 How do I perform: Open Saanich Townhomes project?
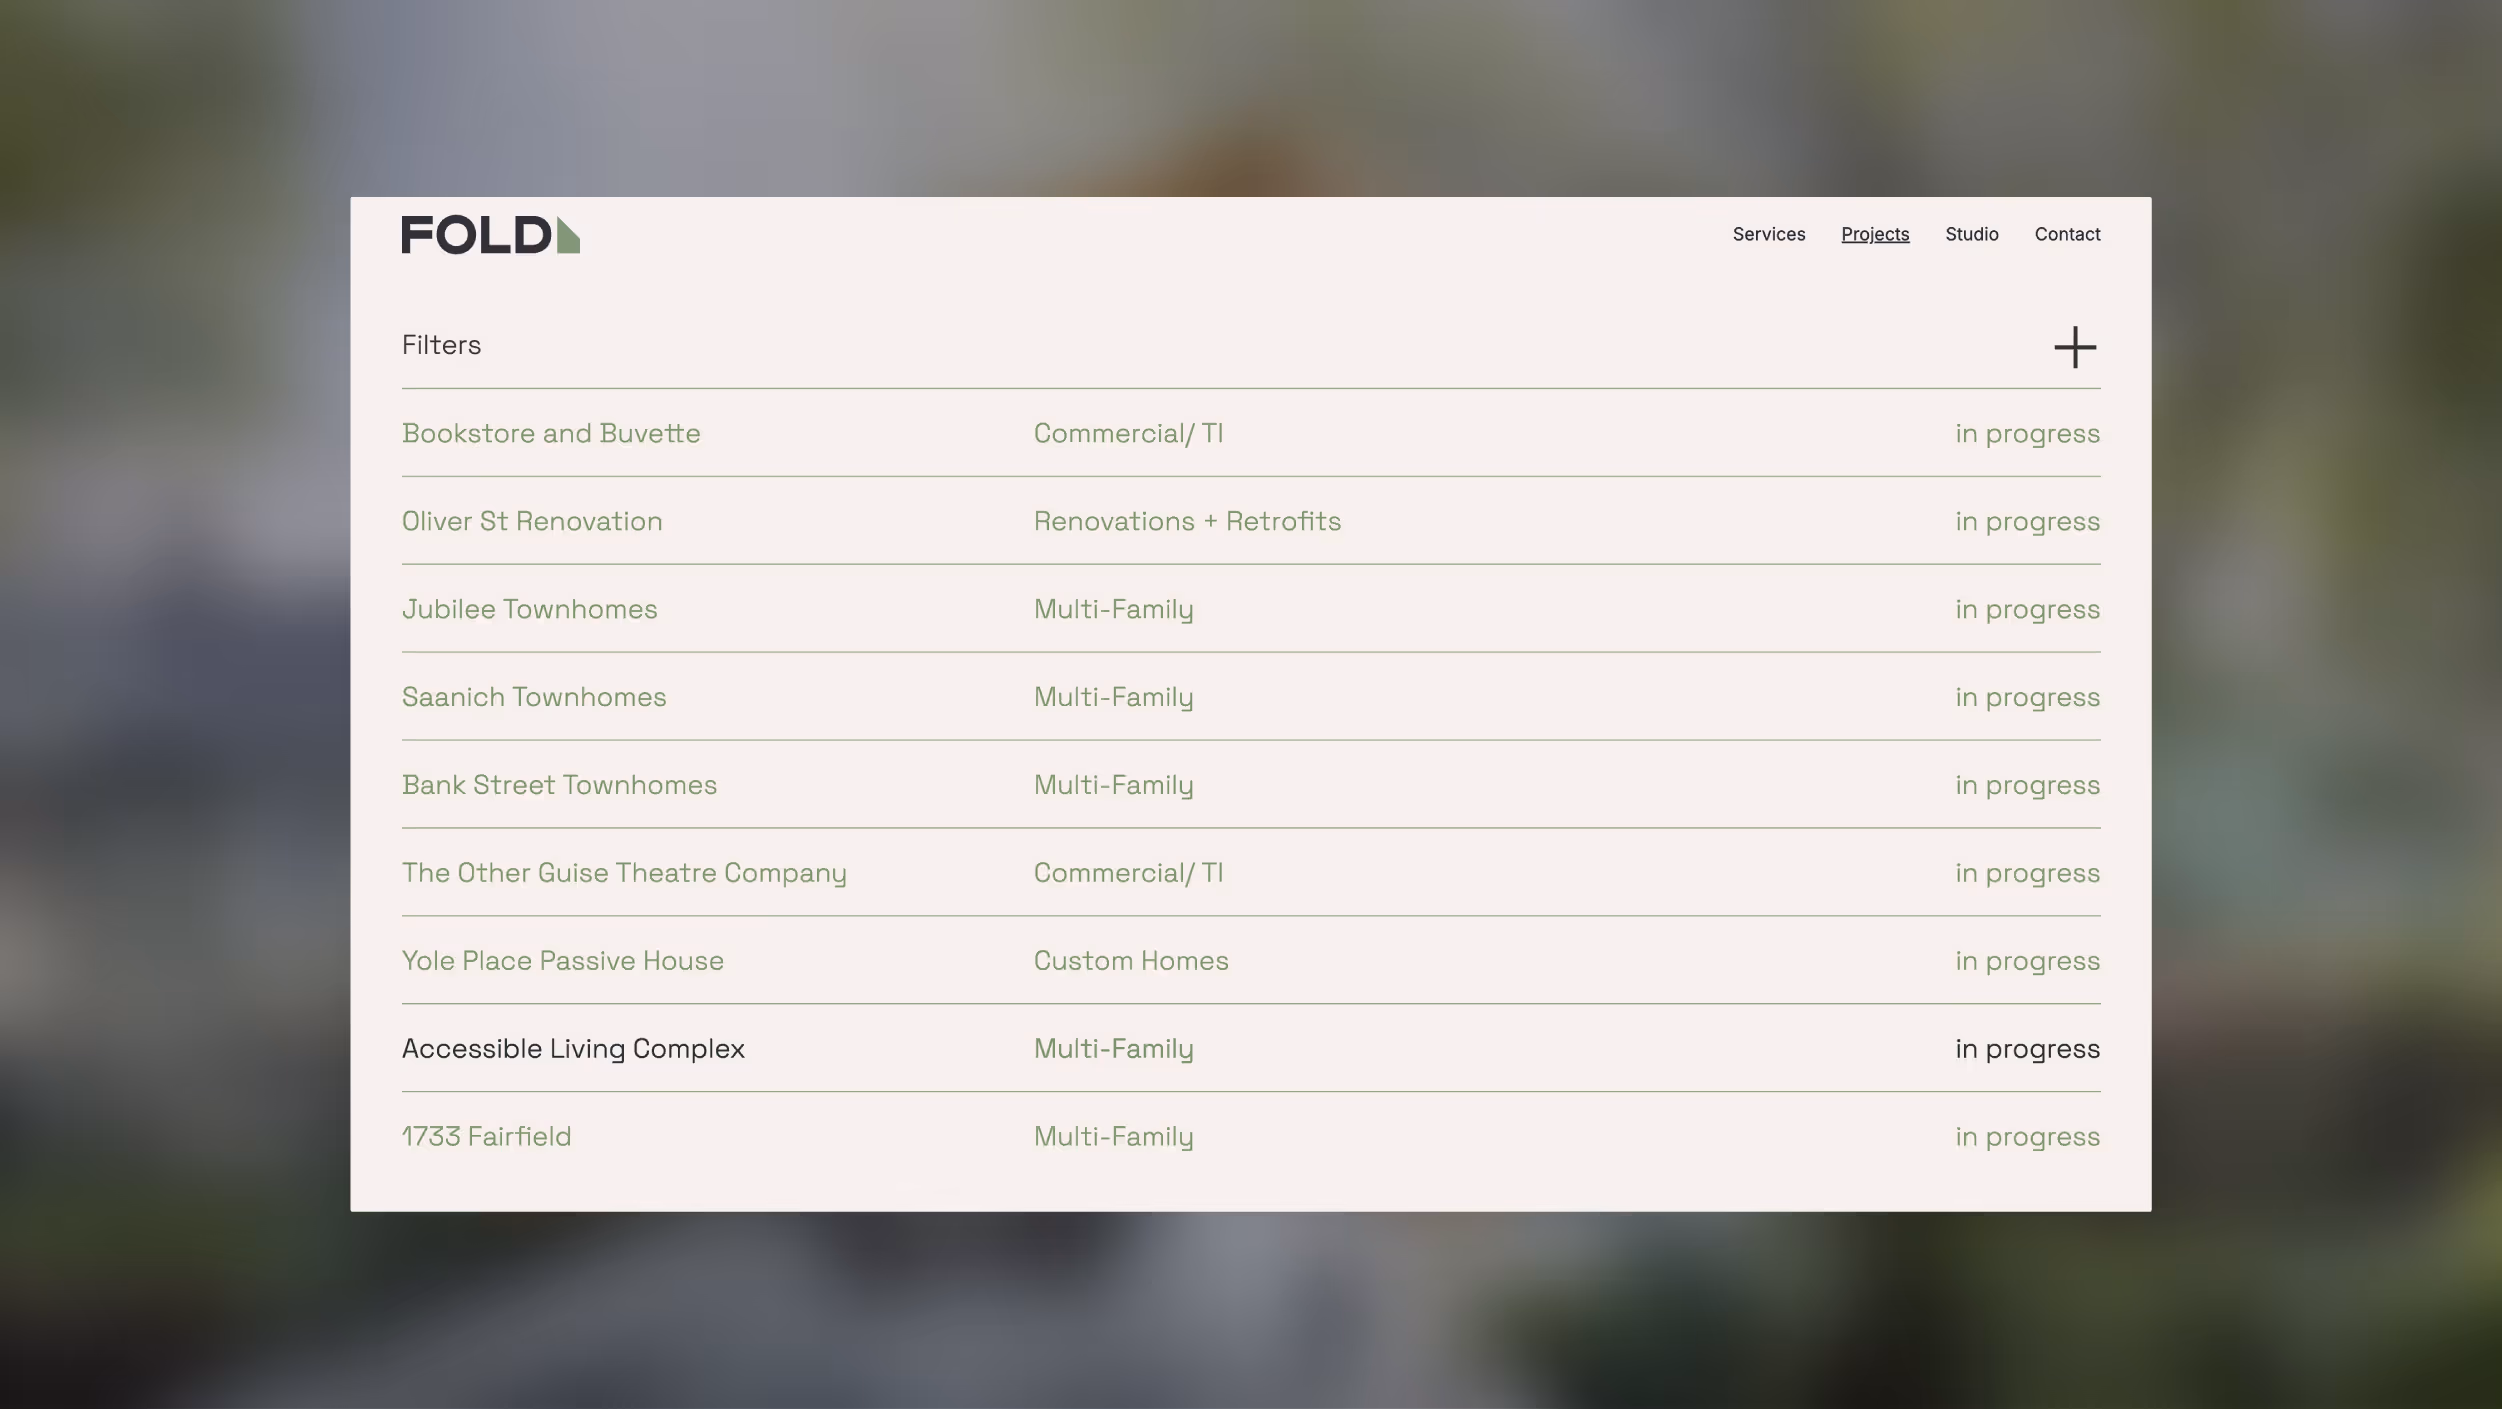click(x=533, y=698)
